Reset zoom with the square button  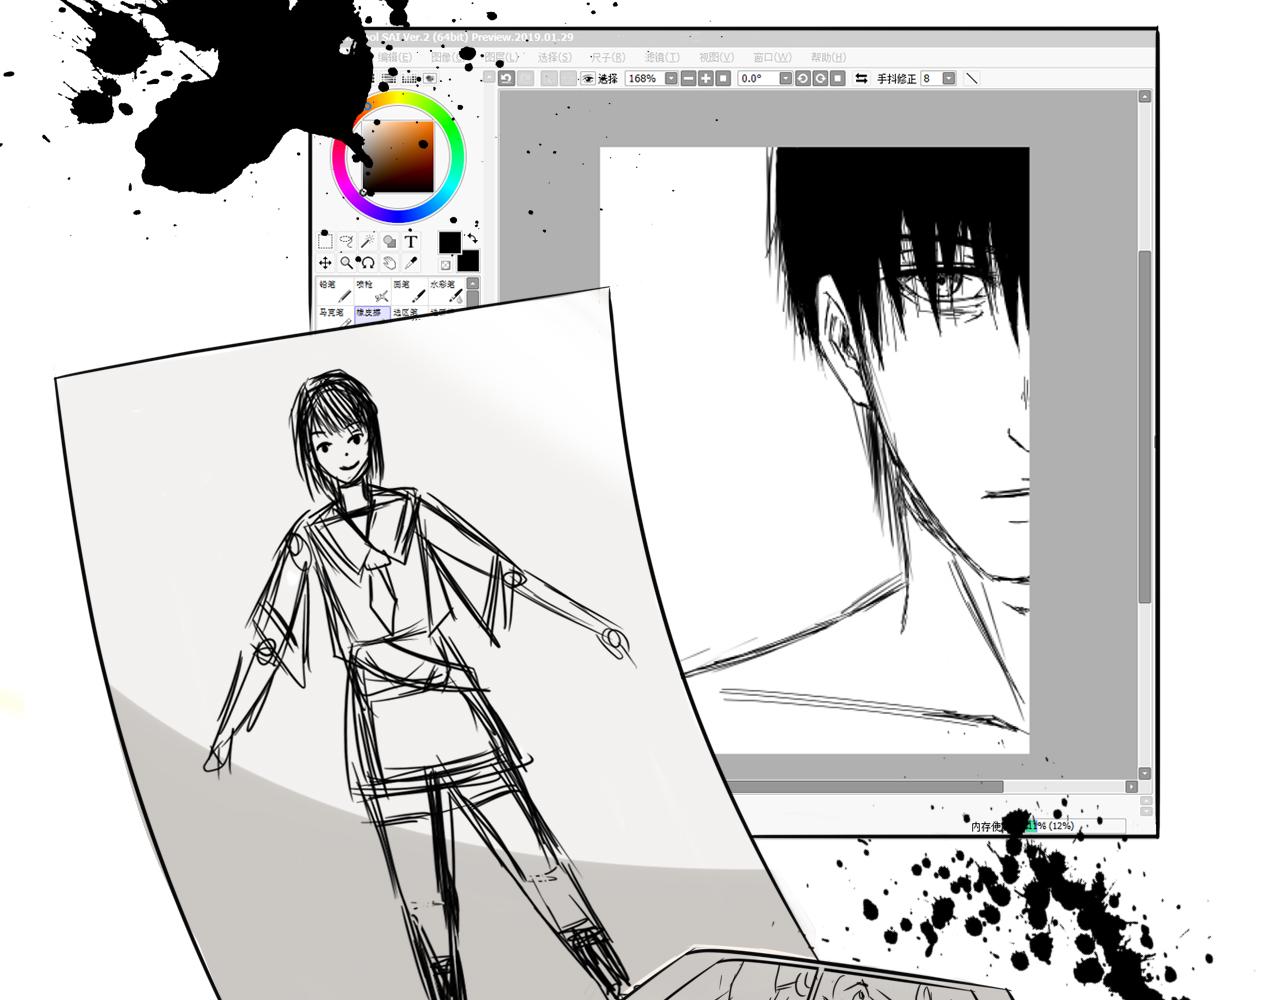tap(723, 78)
